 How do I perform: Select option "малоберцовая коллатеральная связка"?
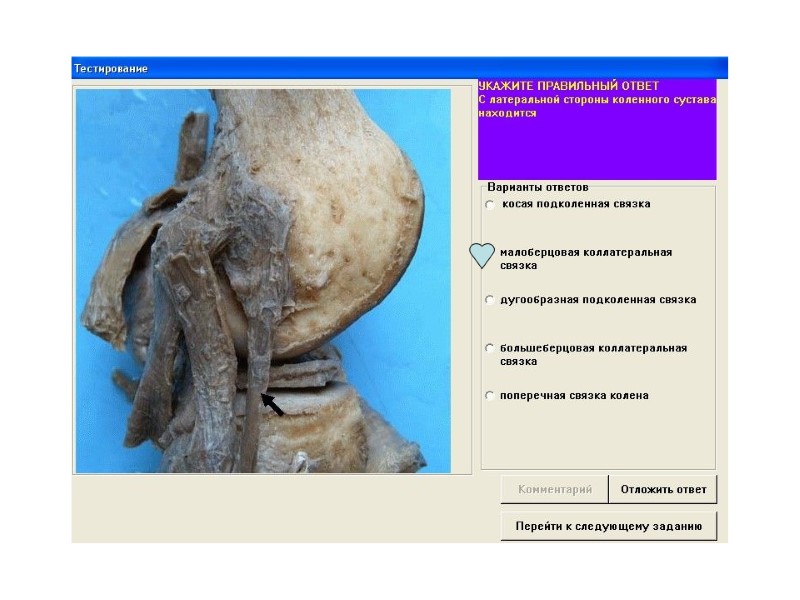(482, 255)
